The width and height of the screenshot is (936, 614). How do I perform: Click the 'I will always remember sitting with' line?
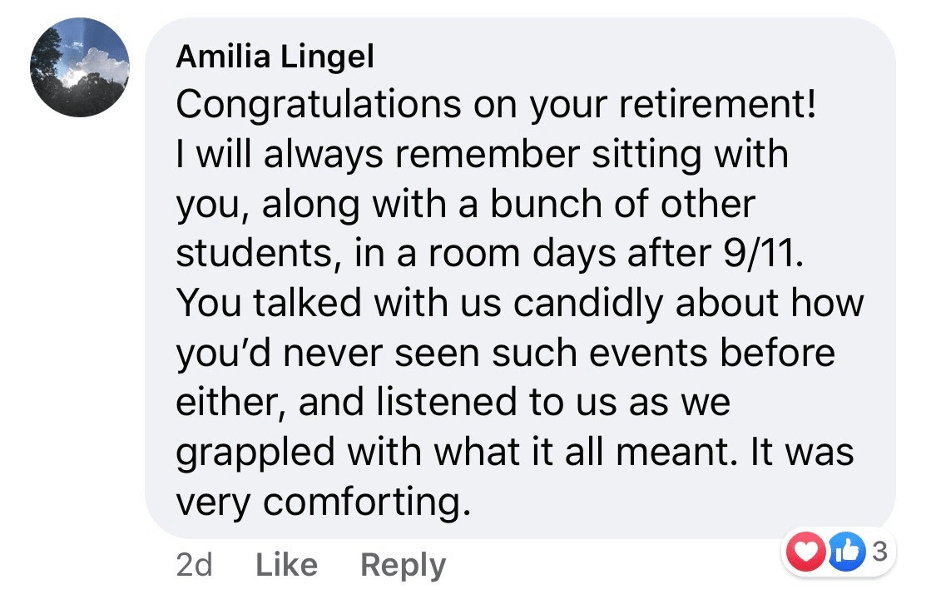point(482,155)
